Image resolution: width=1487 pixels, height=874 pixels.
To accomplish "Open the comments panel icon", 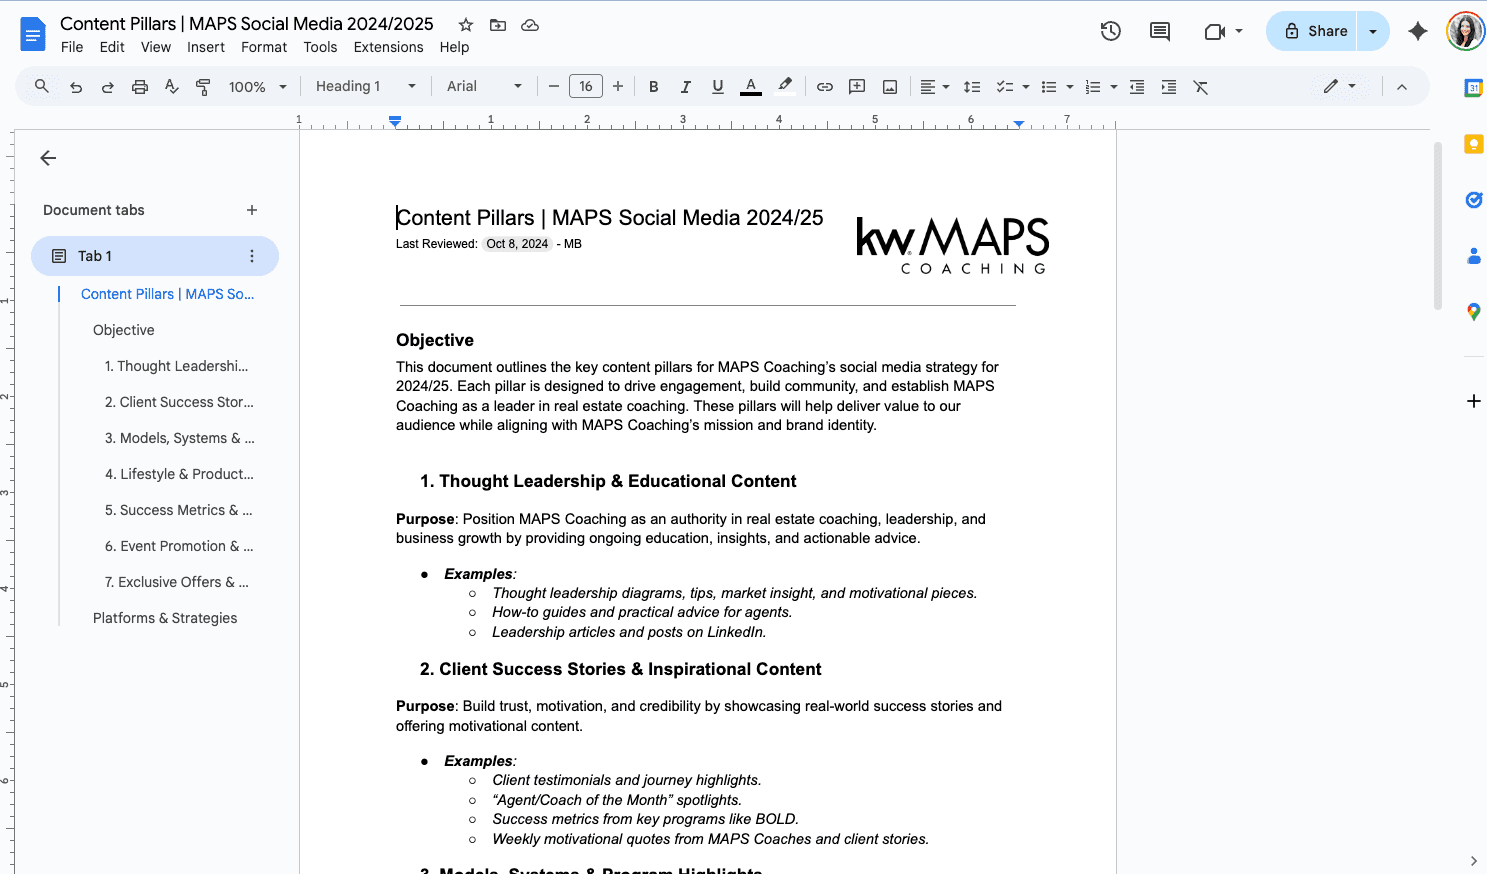I will [1159, 31].
